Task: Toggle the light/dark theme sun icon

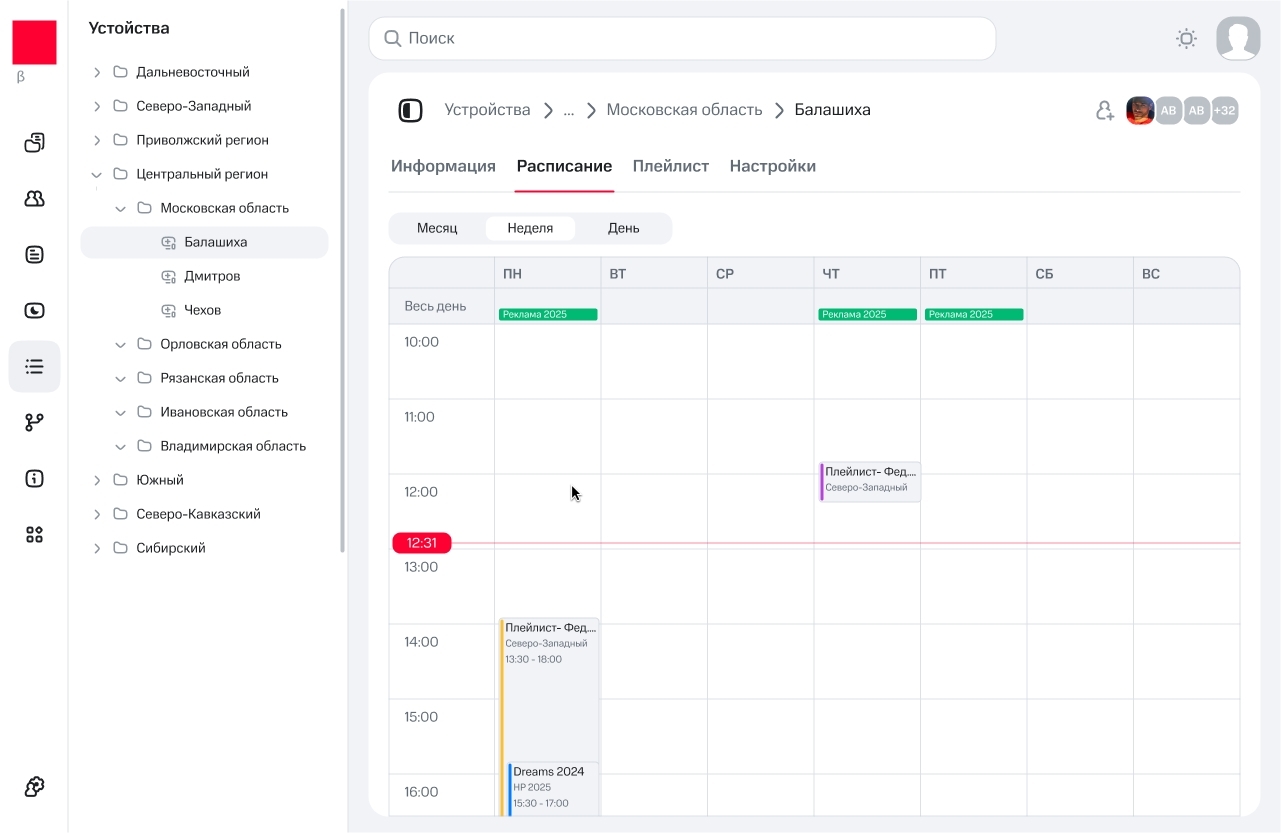Action: (x=1186, y=39)
